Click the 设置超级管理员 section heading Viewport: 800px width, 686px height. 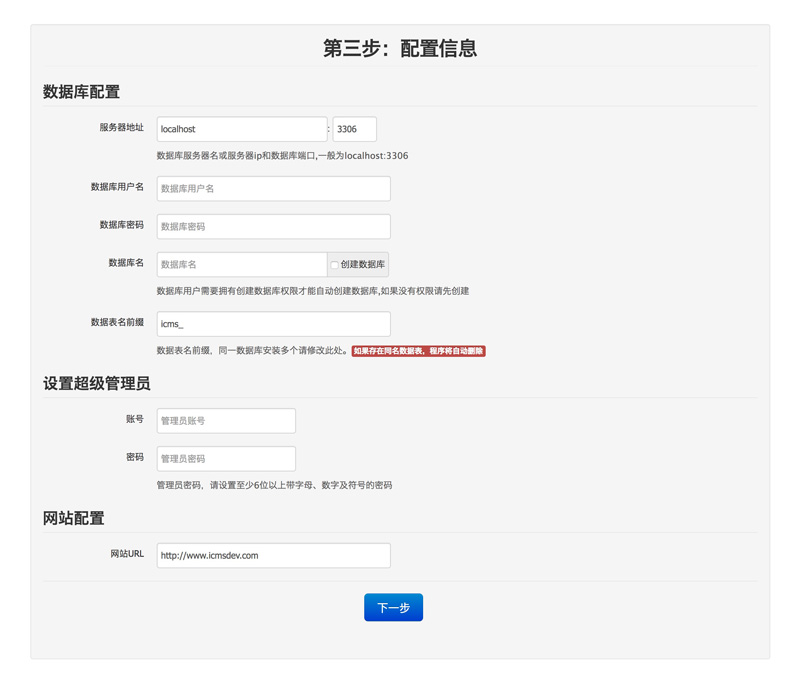click(x=96, y=384)
